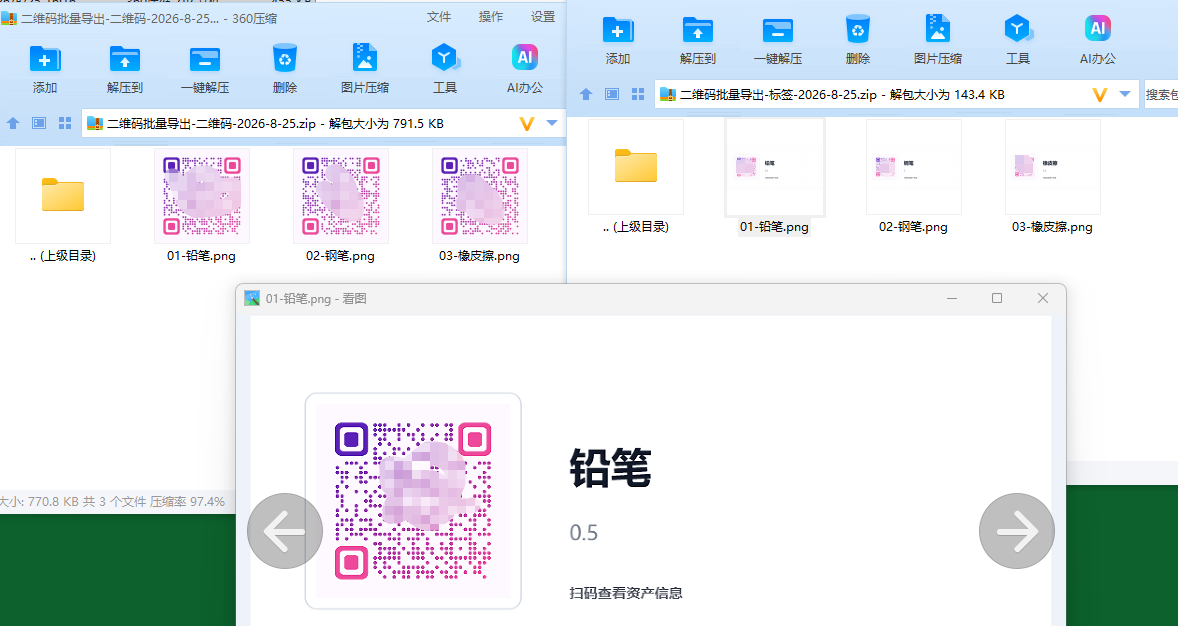Click 360压缩 app icon in left title bar
The width and height of the screenshot is (1178, 626).
tap(8, 19)
